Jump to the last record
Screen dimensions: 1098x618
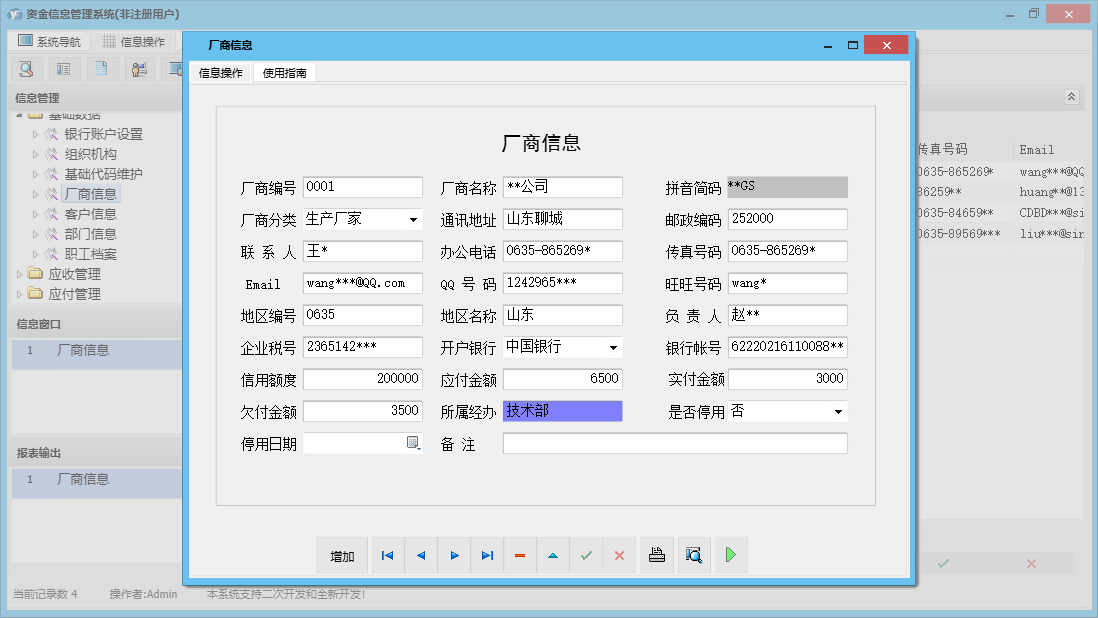tap(487, 555)
